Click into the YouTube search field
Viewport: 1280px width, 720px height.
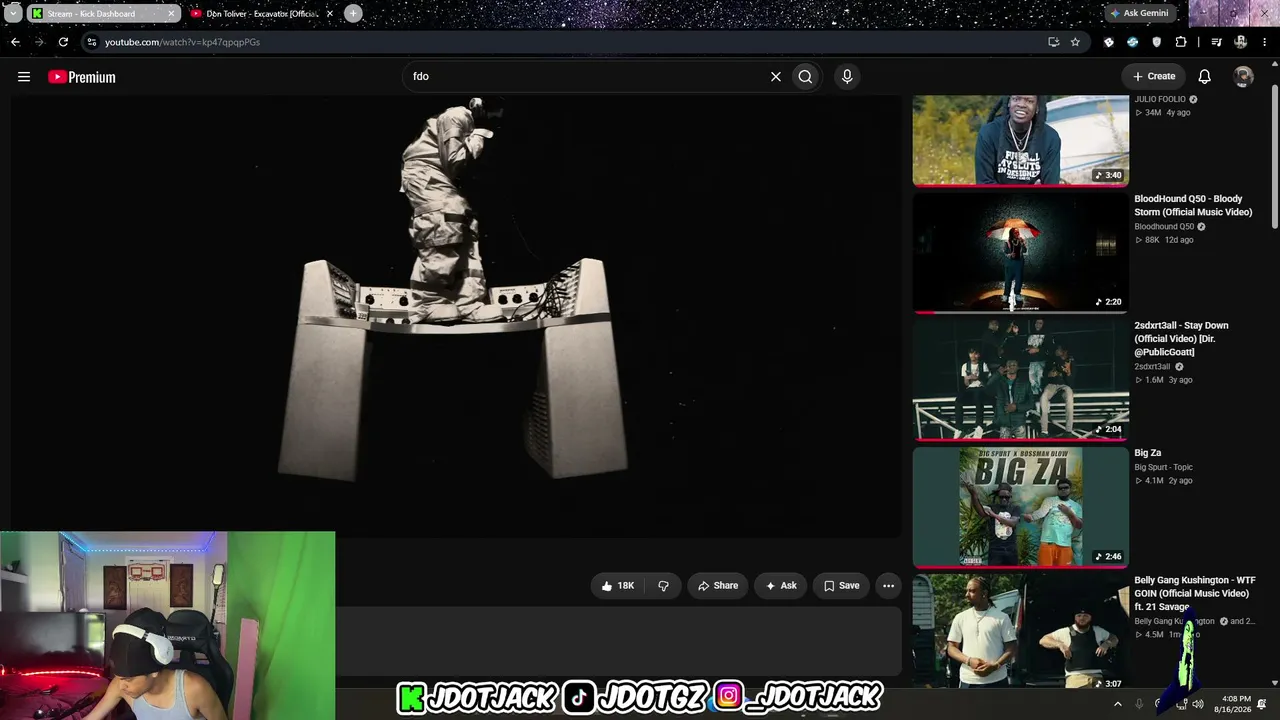click(585, 76)
